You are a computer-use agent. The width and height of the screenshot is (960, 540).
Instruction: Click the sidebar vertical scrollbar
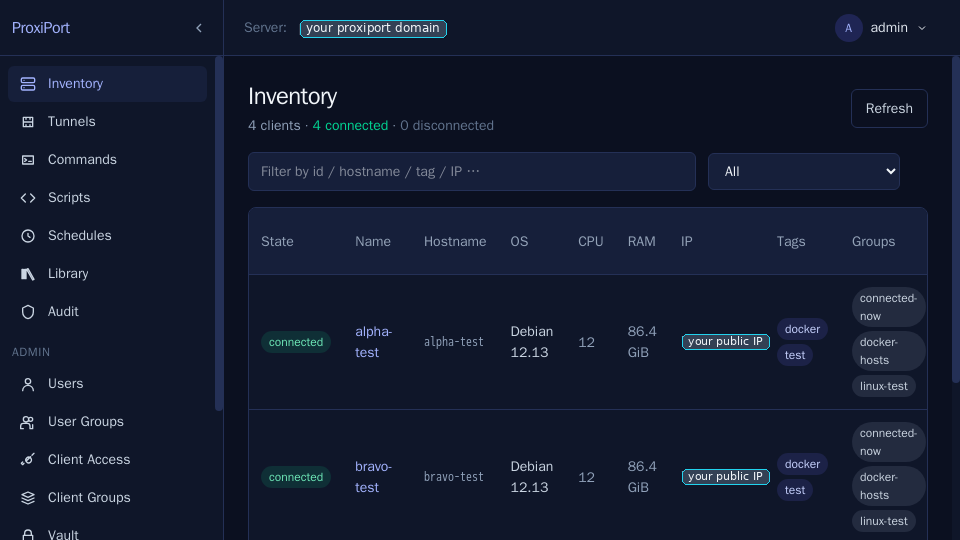[219, 233]
